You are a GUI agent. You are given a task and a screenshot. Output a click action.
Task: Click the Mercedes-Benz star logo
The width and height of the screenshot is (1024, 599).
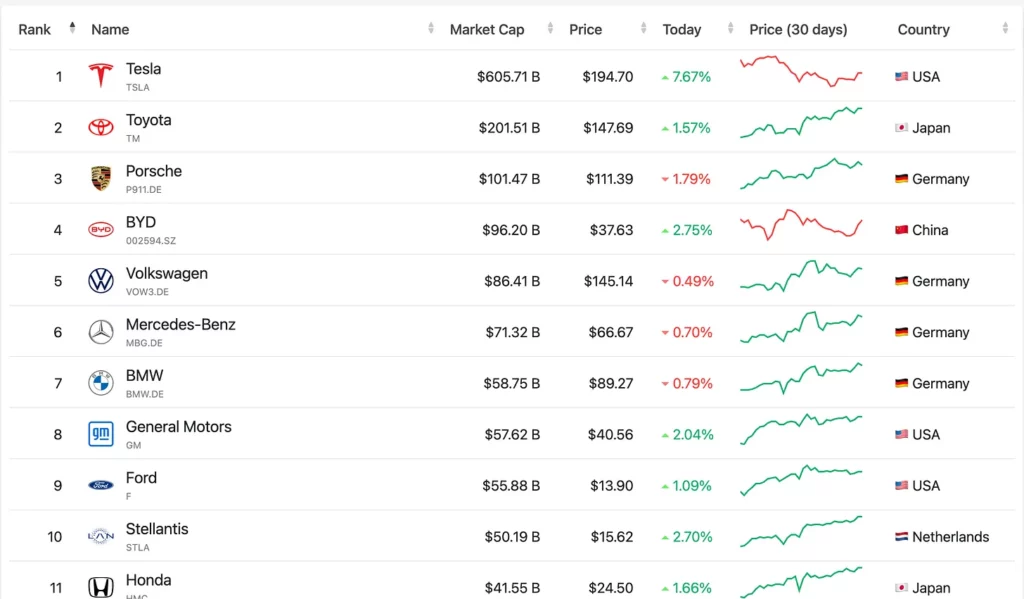(x=101, y=332)
